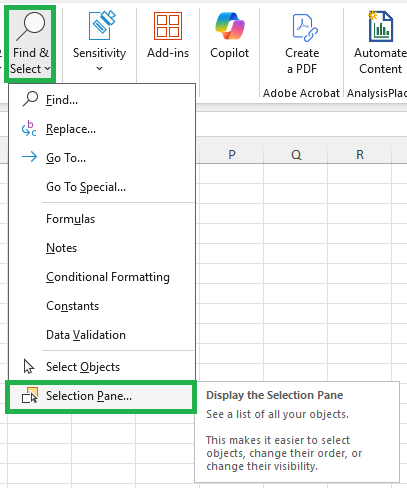Screen dimensions: 407x488
Task: Choose Find... from the menu
Action: 102,100
